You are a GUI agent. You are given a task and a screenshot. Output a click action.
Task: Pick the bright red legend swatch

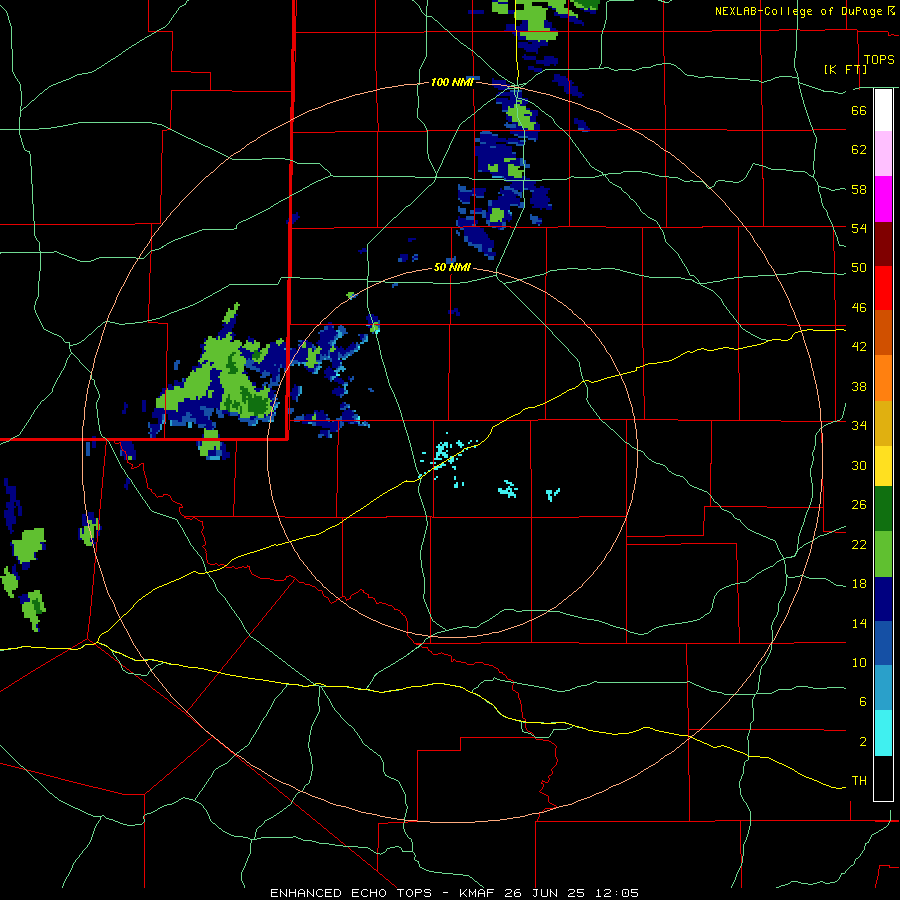(x=883, y=288)
